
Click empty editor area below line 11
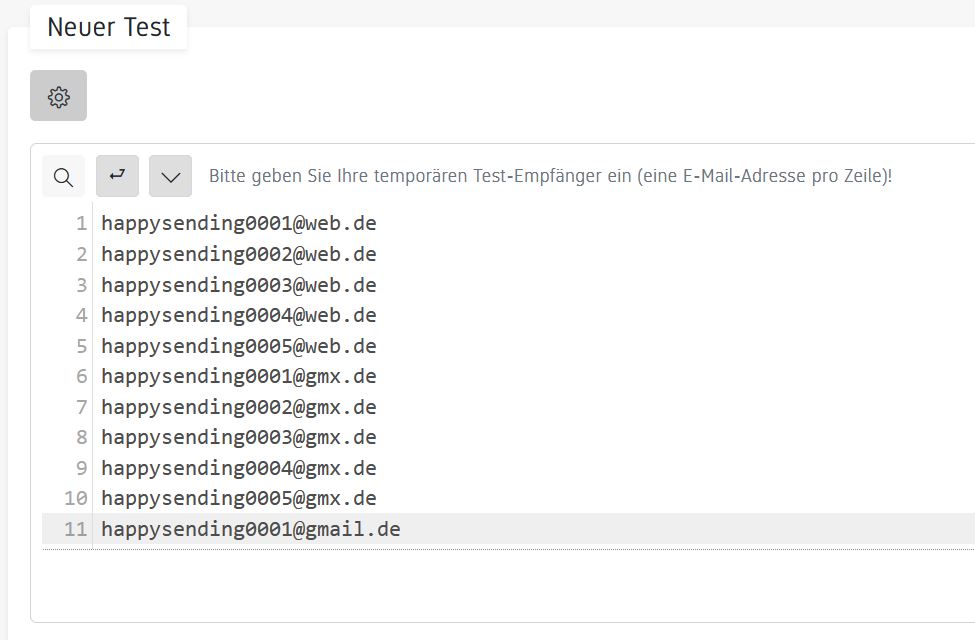point(500,585)
